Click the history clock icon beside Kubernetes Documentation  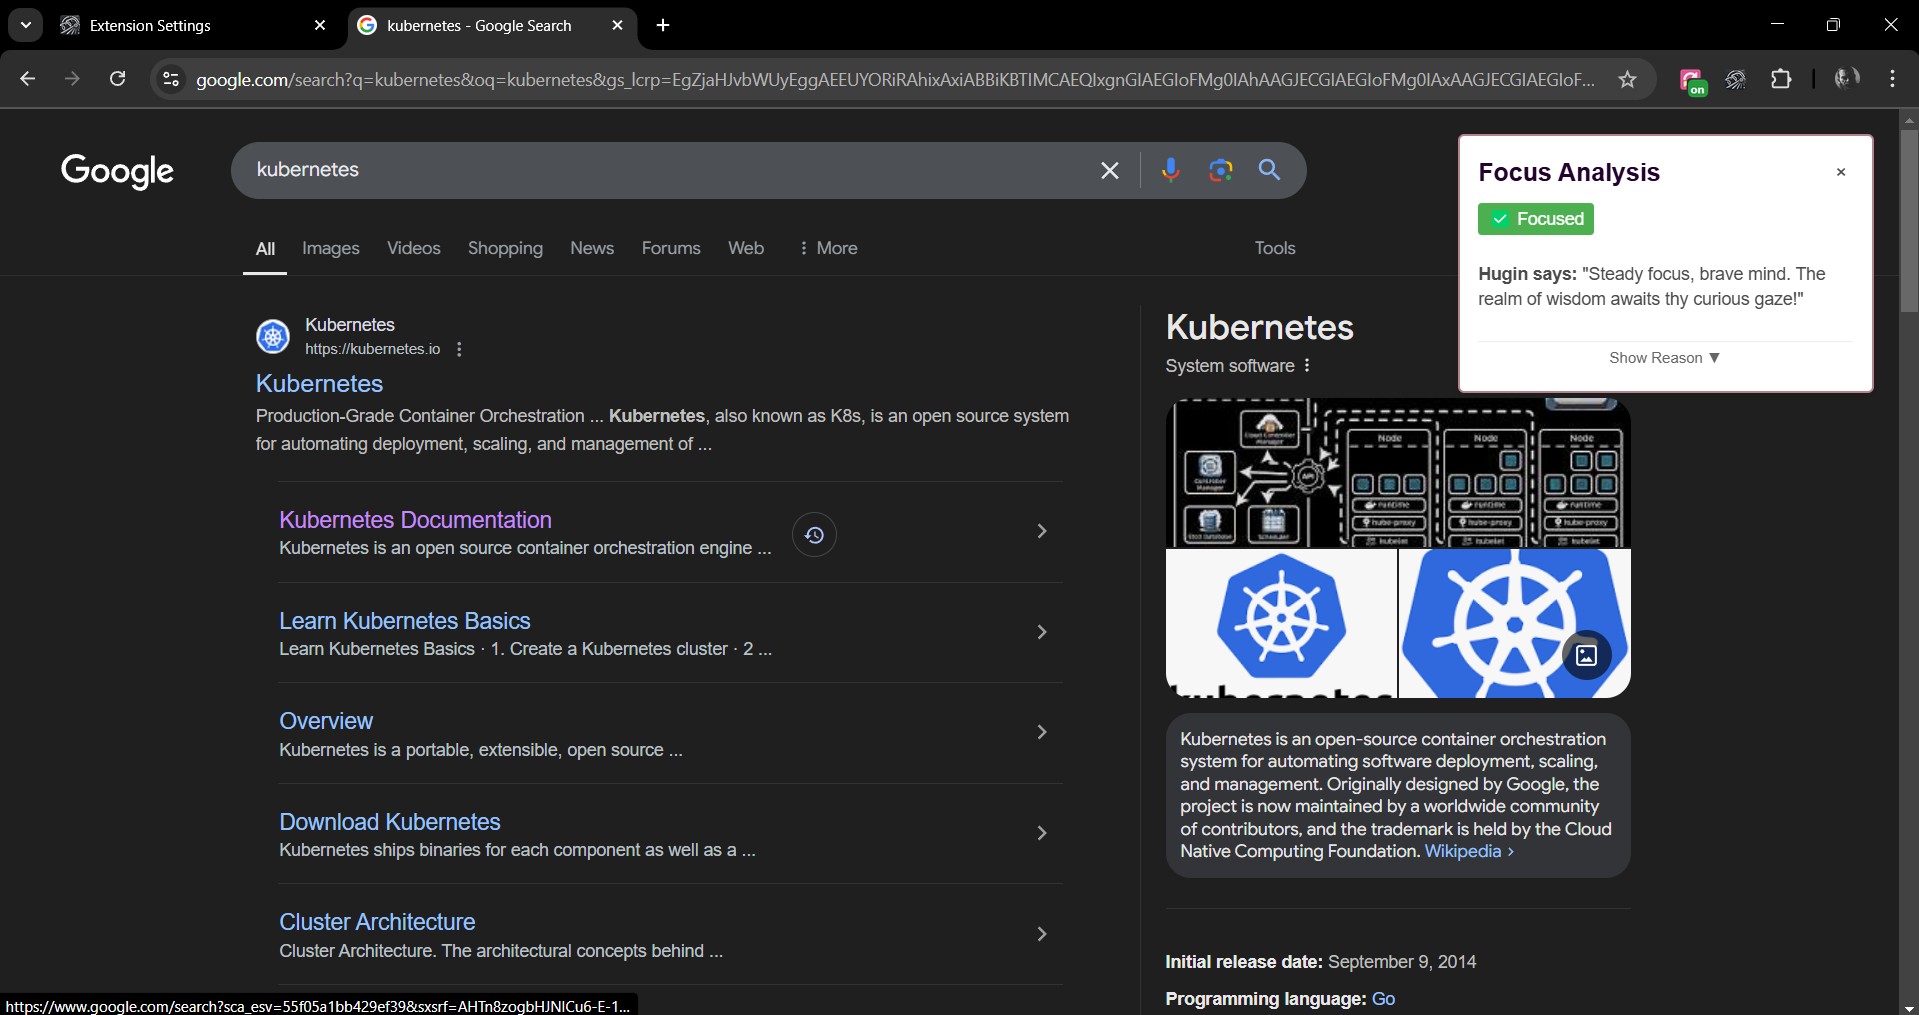[x=814, y=535]
